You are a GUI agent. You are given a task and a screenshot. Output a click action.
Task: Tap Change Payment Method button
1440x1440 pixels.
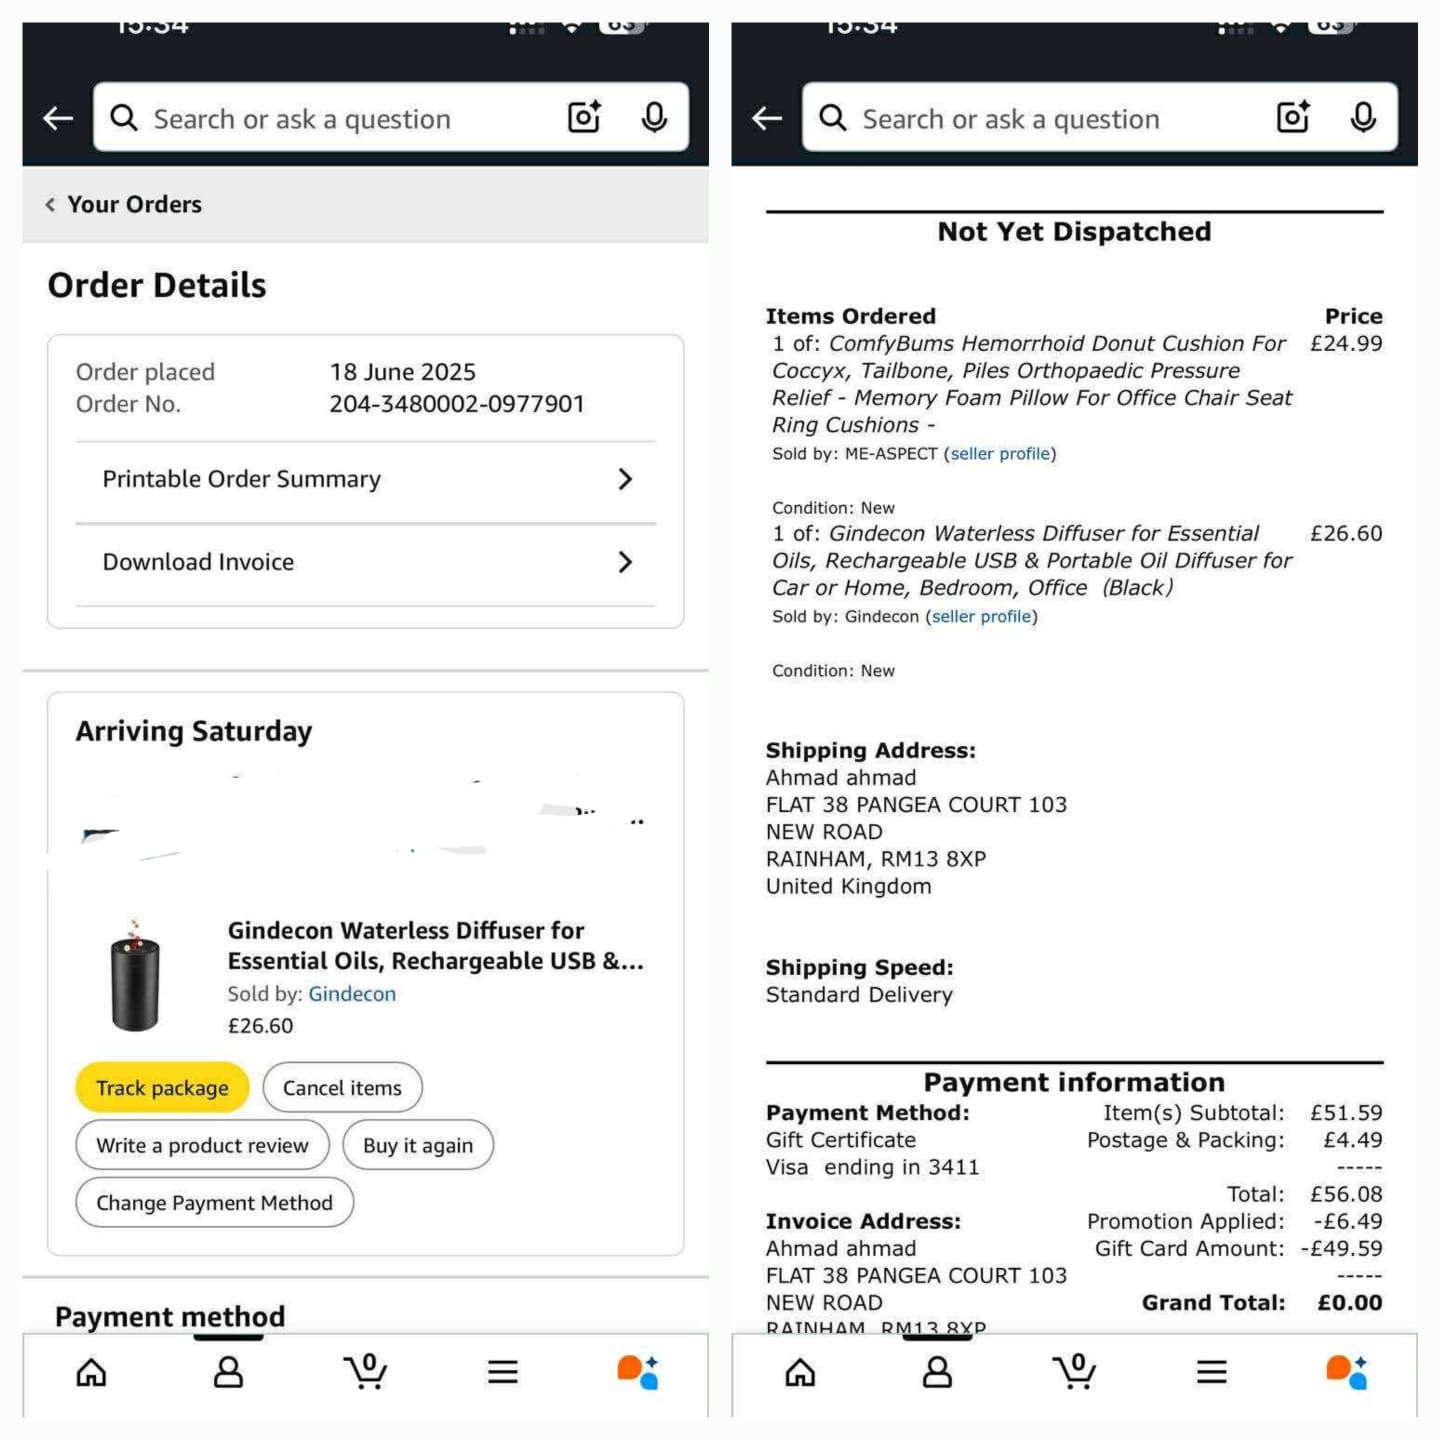[x=214, y=1202]
